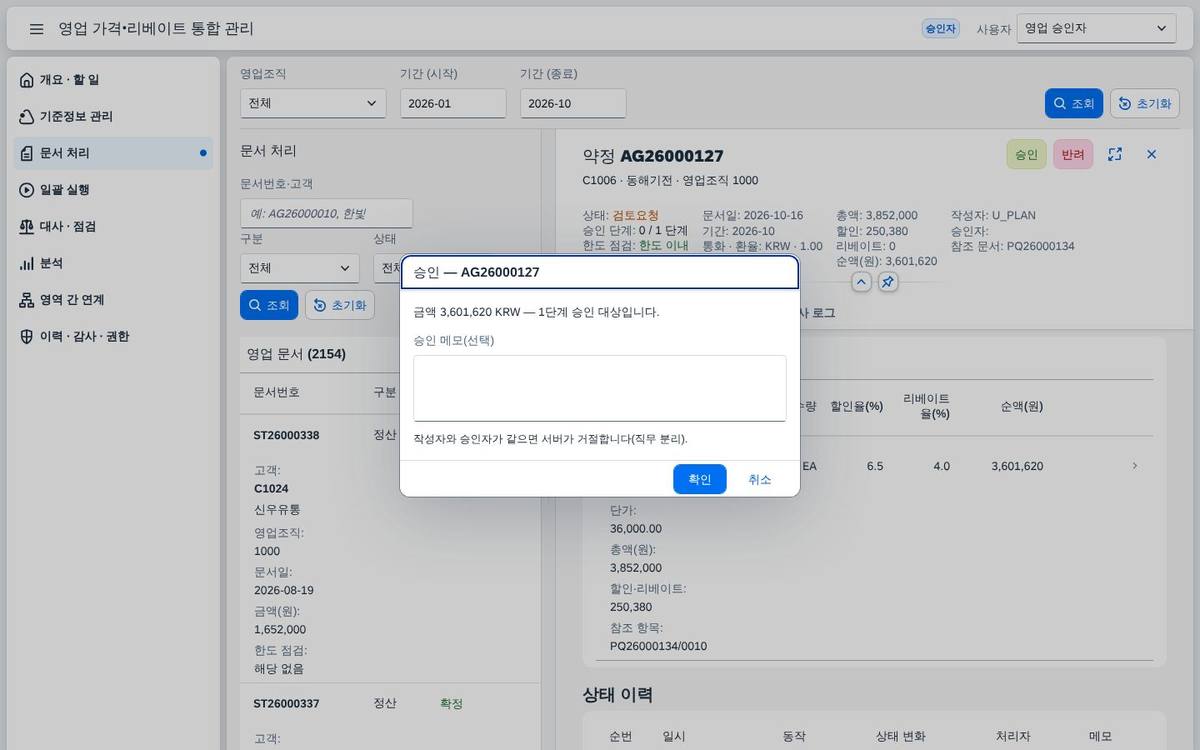Open 영역 간 연계 in sidebar
The image size is (1200, 750).
coord(113,300)
